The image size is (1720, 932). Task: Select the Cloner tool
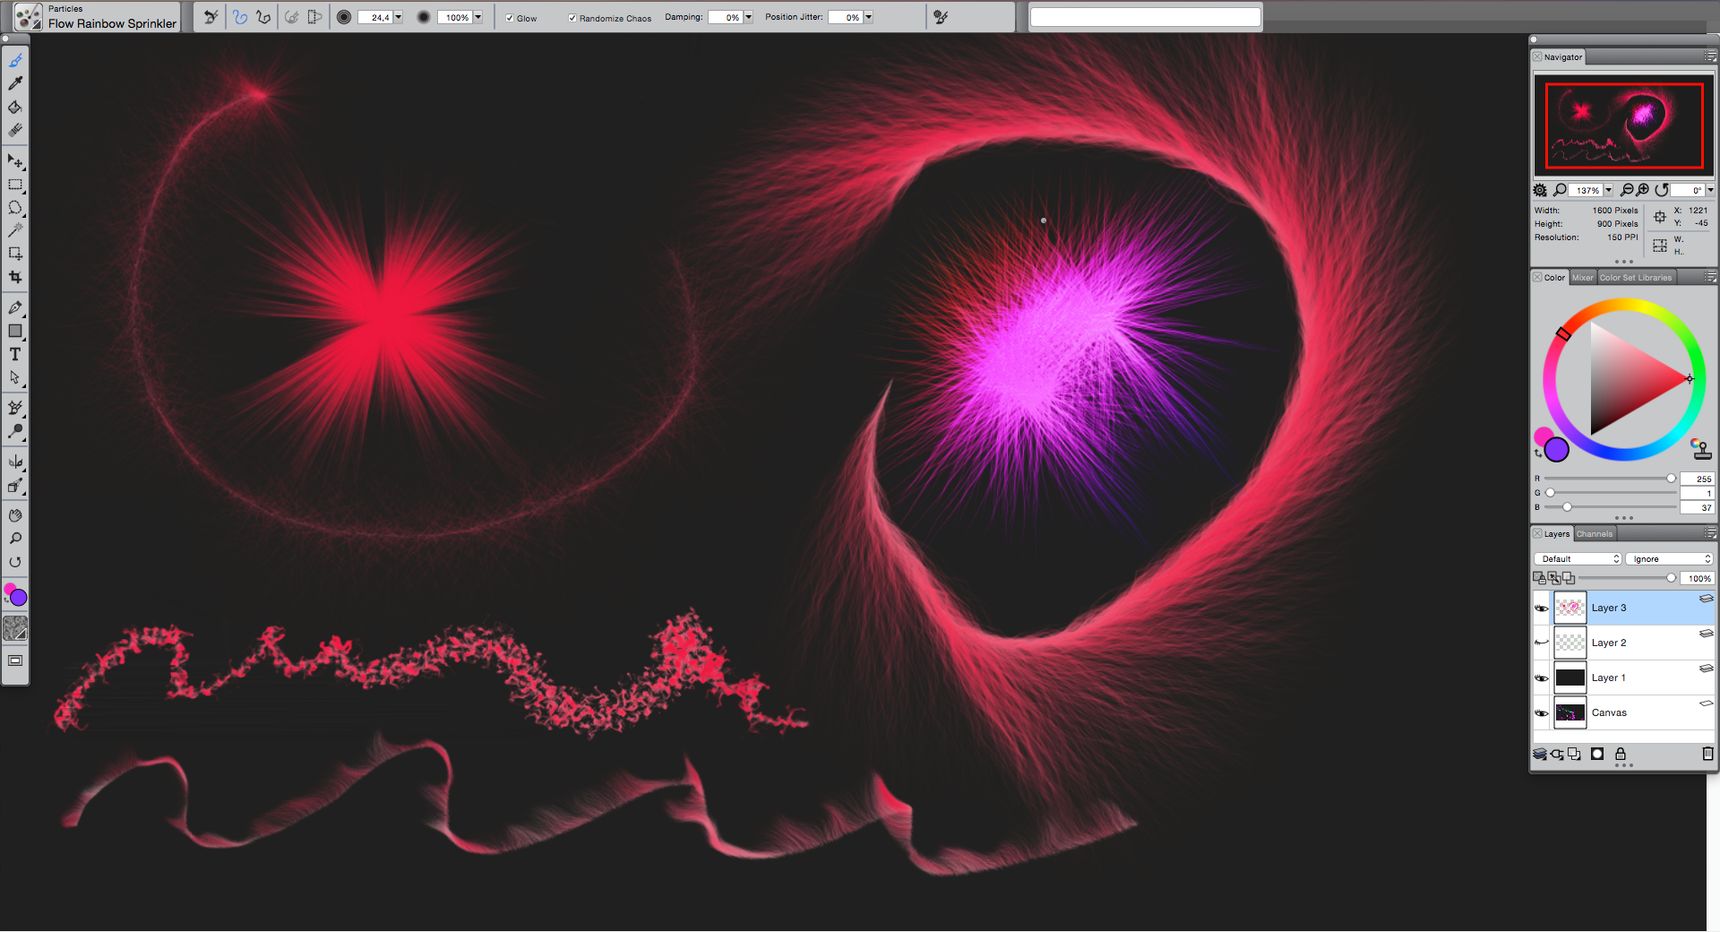(15, 408)
